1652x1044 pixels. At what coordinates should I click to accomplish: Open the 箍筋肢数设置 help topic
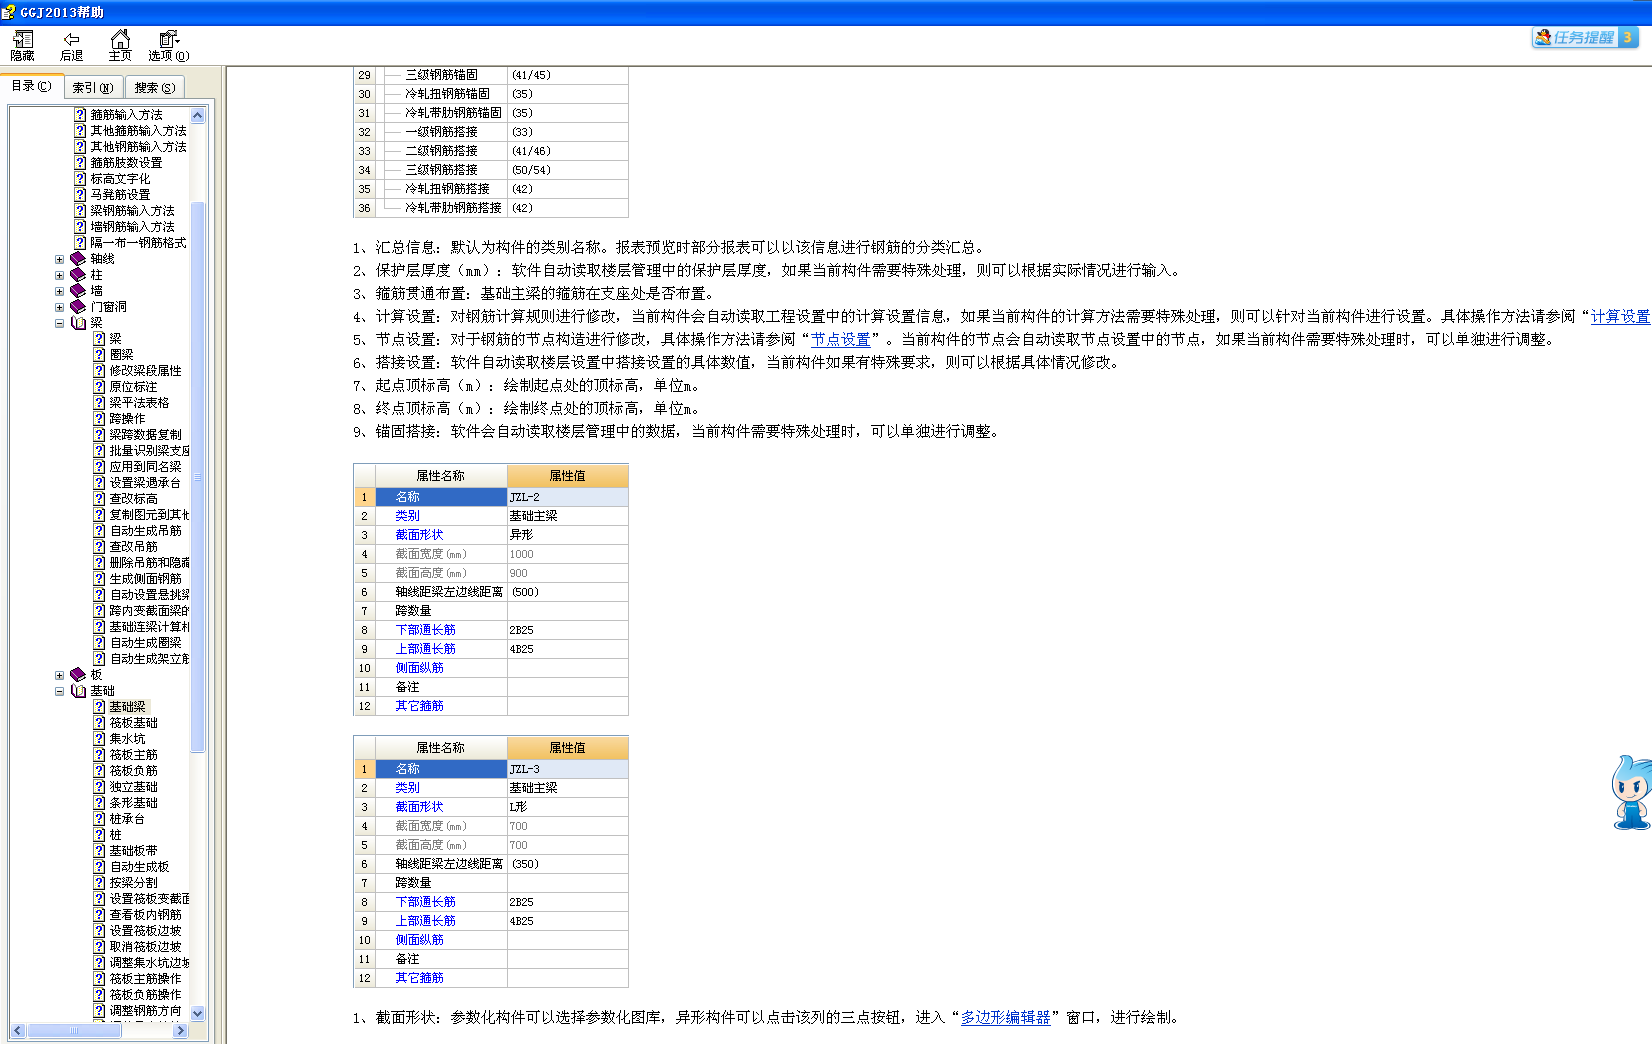coord(126,163)
